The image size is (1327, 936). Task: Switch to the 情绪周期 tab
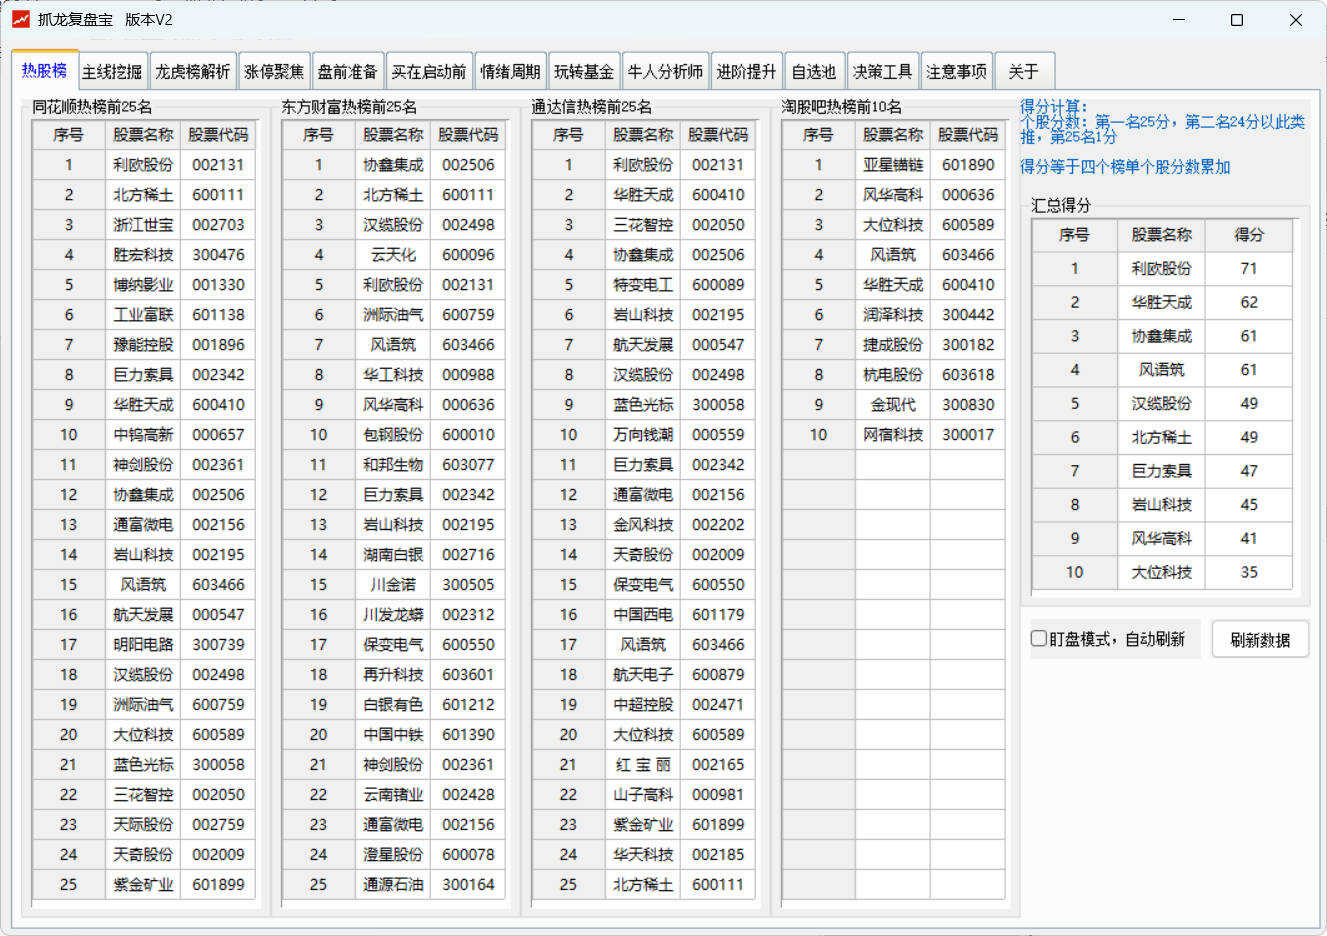(x=512, y=70)
